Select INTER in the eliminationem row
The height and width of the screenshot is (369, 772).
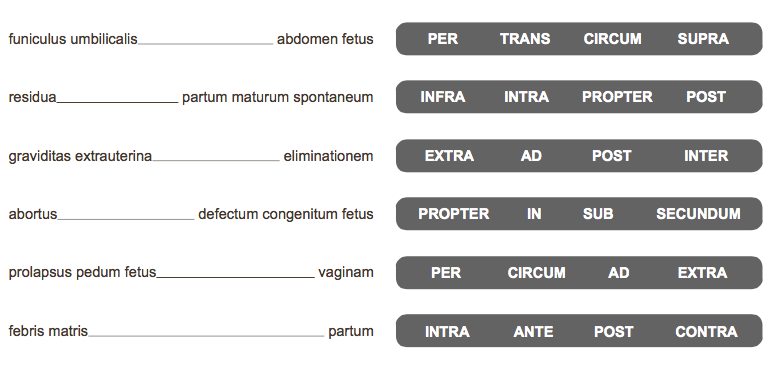[x=706, y=156]
